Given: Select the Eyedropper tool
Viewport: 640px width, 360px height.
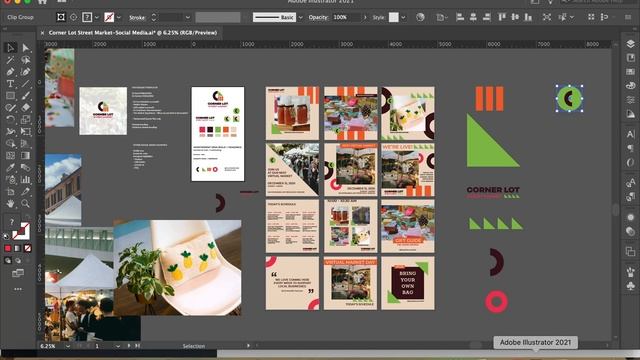Looking at the screenshot, I should [x=10, y=167].
